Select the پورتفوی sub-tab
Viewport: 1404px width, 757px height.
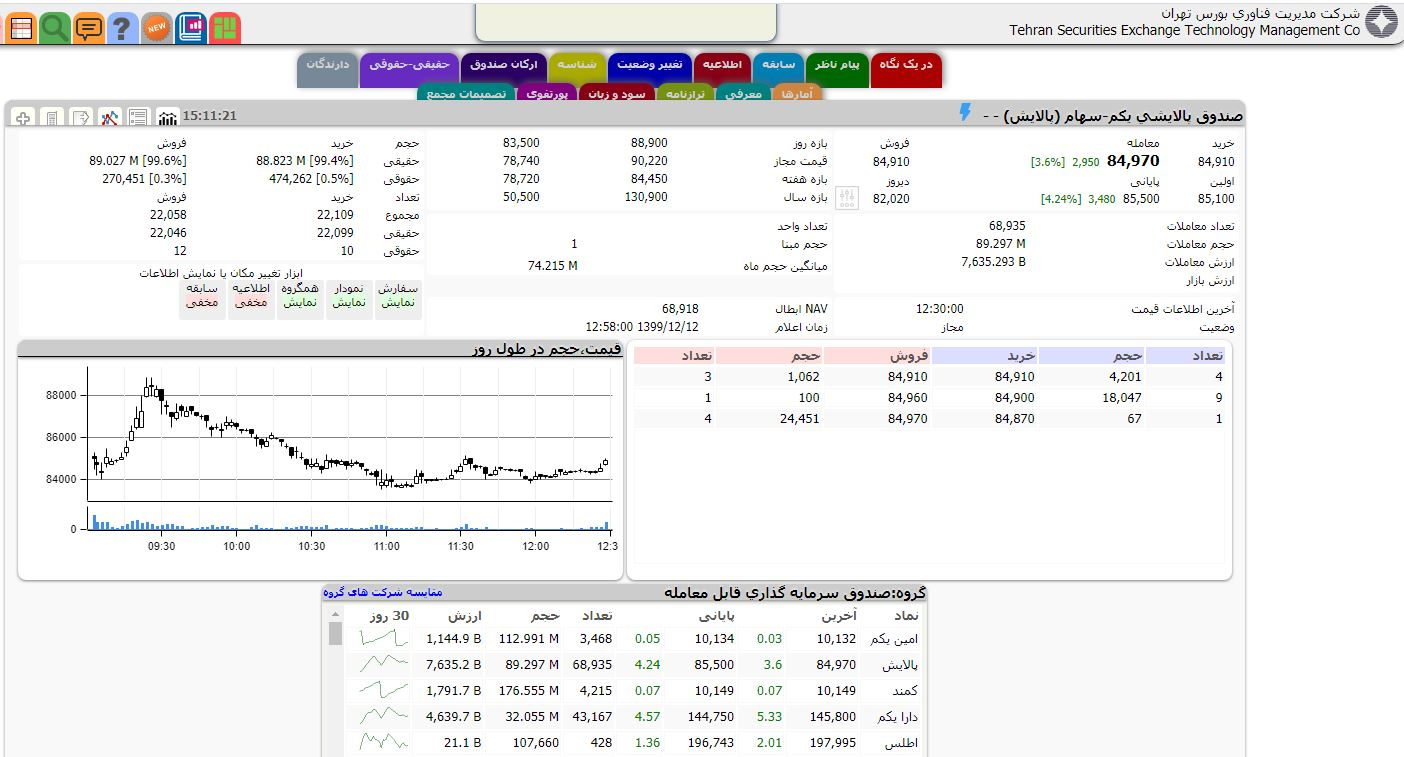click(x=546, y=94)
